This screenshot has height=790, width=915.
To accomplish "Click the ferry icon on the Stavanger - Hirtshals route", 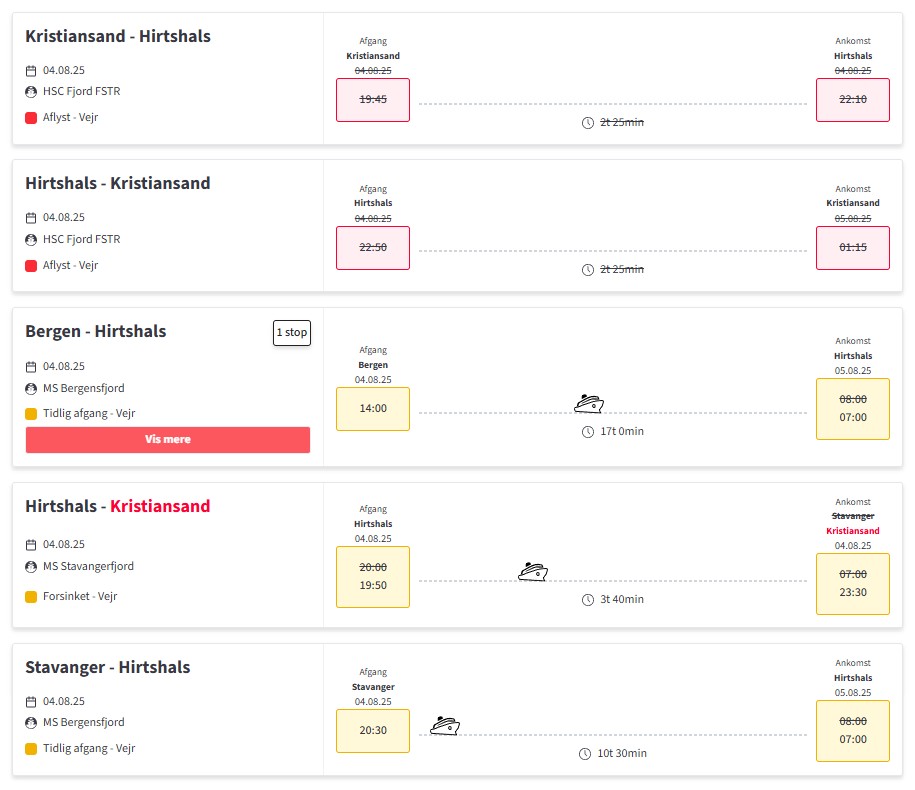I will click(444, 725).
